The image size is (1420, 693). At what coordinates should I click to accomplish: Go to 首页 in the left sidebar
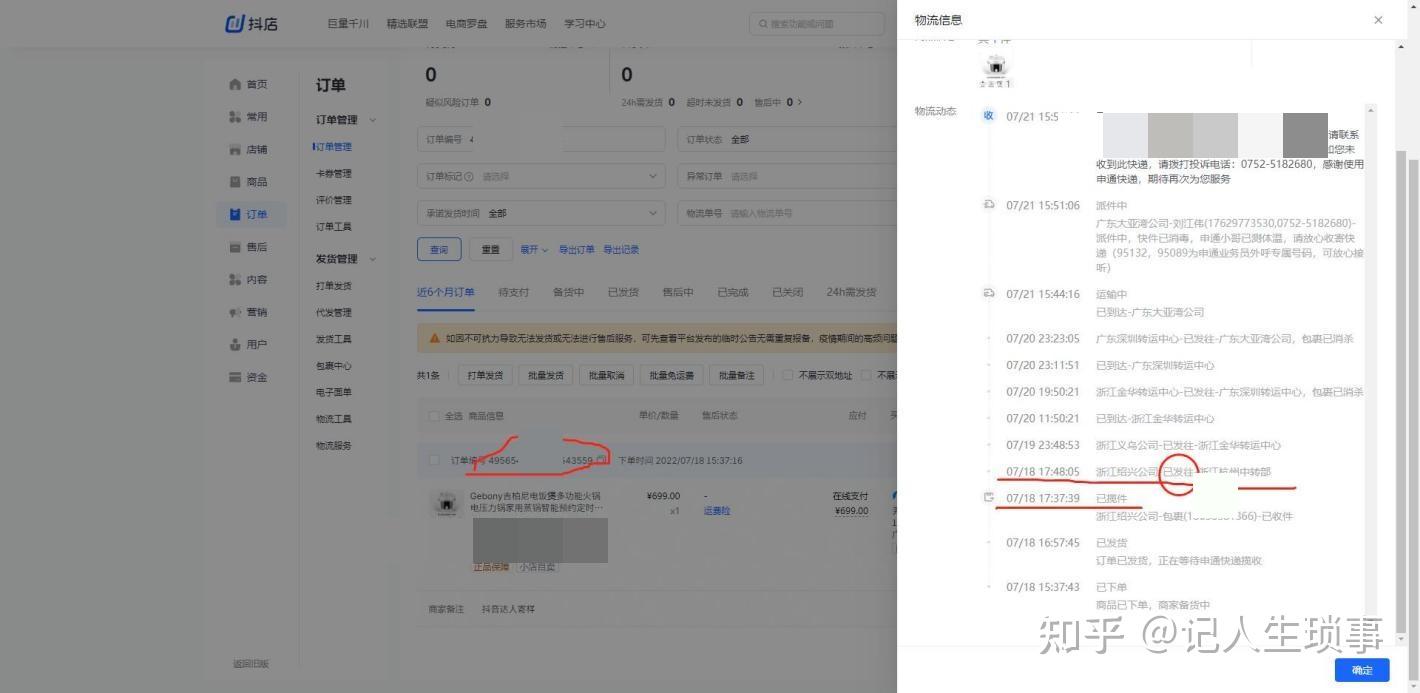click(x=248, y=84)
